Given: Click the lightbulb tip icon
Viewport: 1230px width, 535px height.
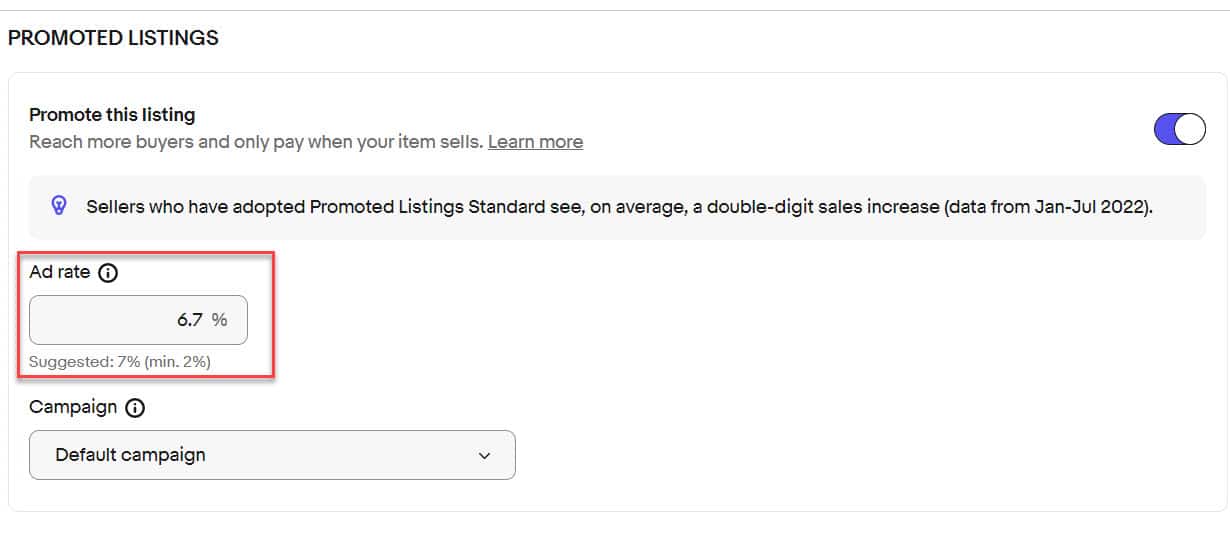Looking at the screenshot, I should pos(59,206).
